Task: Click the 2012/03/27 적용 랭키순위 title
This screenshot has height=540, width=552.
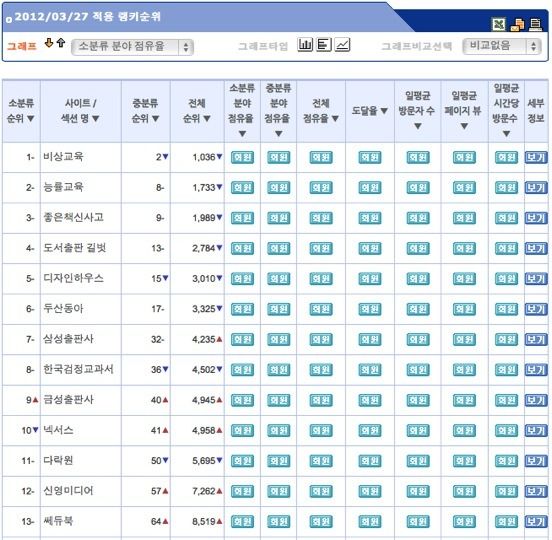Action: (x=88, y=17)
